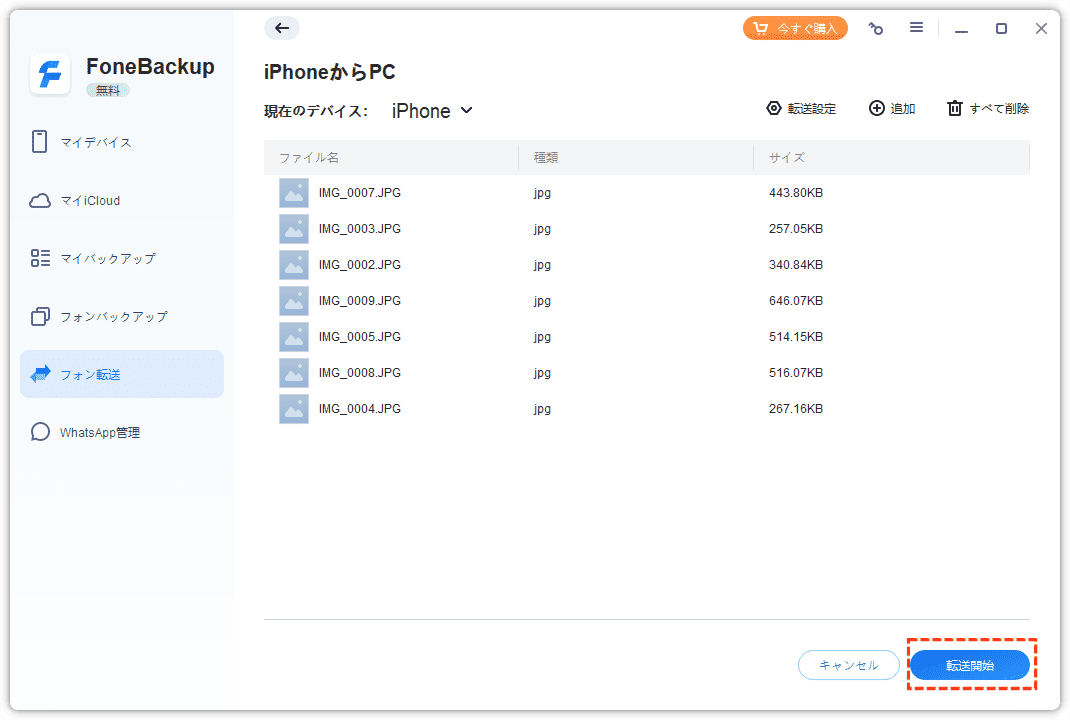Click 転送開始 to start the transfer
The height and width of the screenshot is (720, 1070).
coord(969,665)
